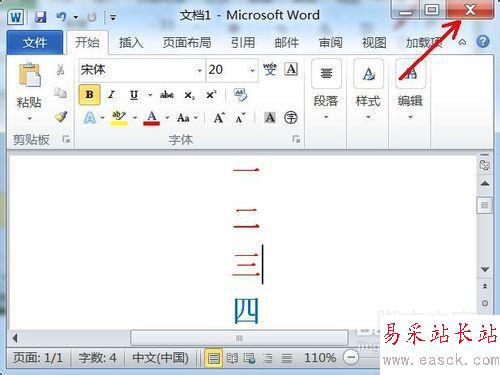Expand the font name dropdown arrow
The height and width of the screenshot is (375, 500).
(199, 70)
